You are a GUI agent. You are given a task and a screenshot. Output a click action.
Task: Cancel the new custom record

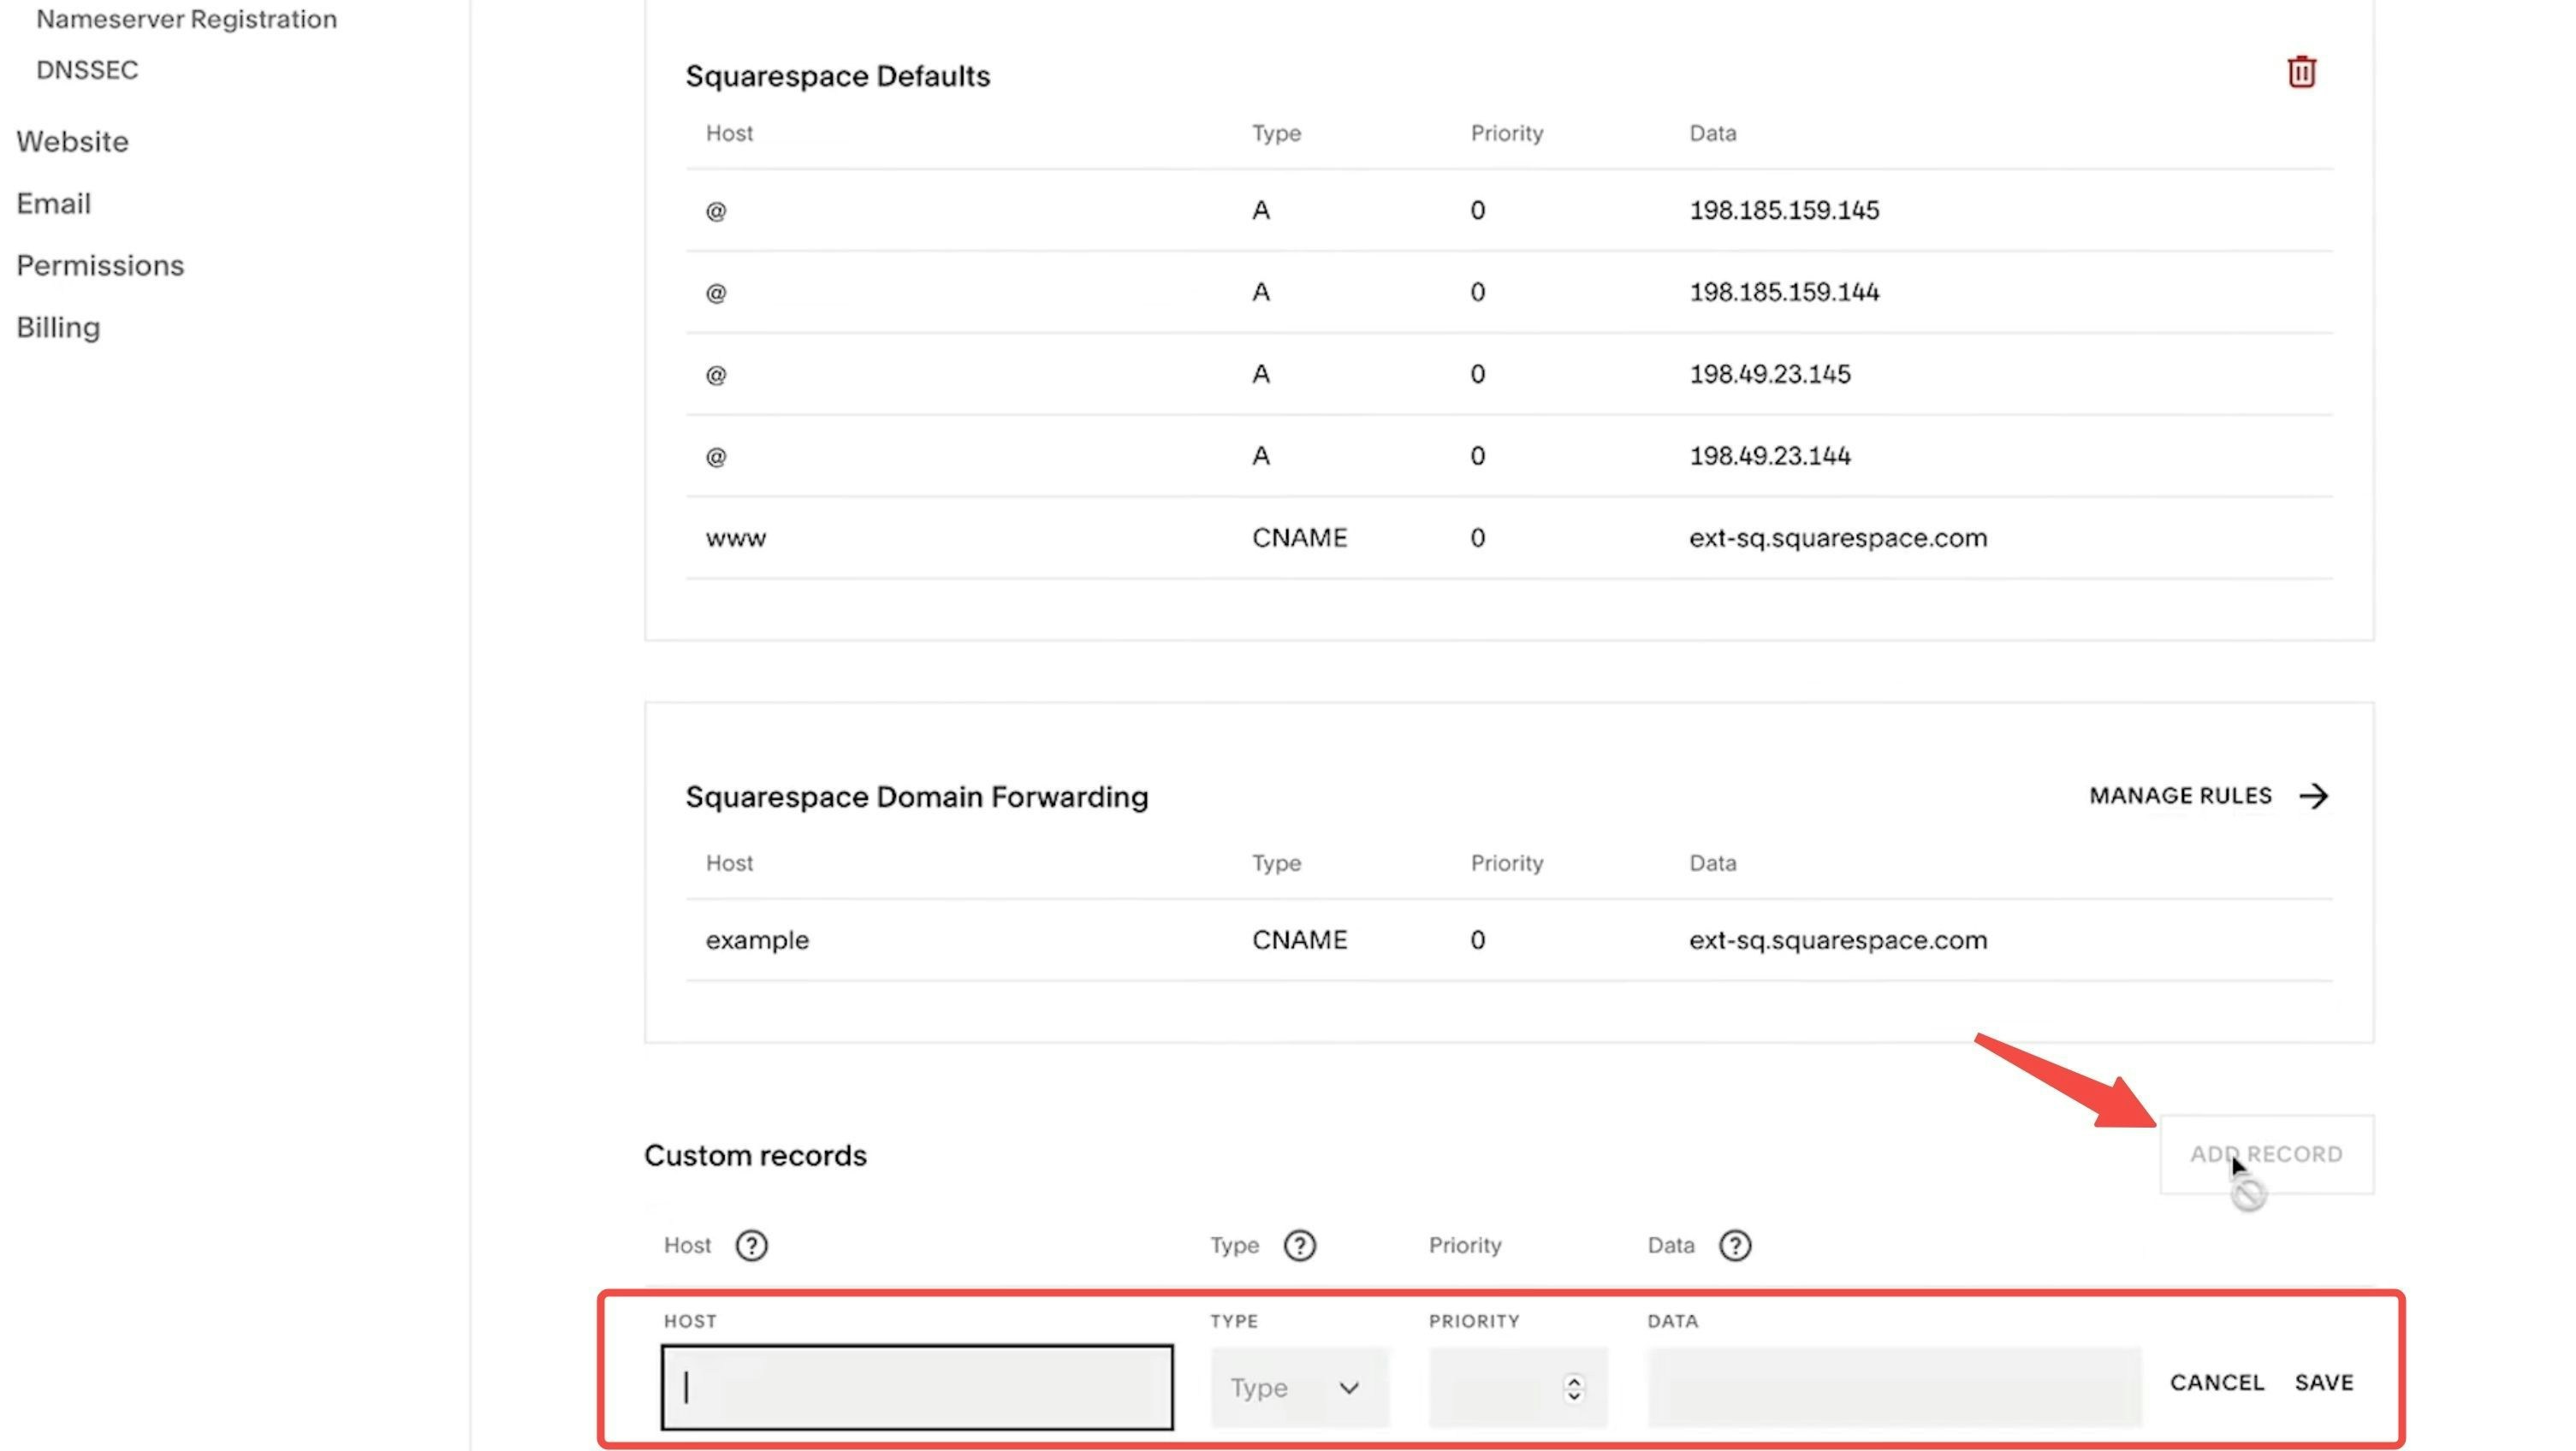pyautogui.click(x=2216, y=1383)
